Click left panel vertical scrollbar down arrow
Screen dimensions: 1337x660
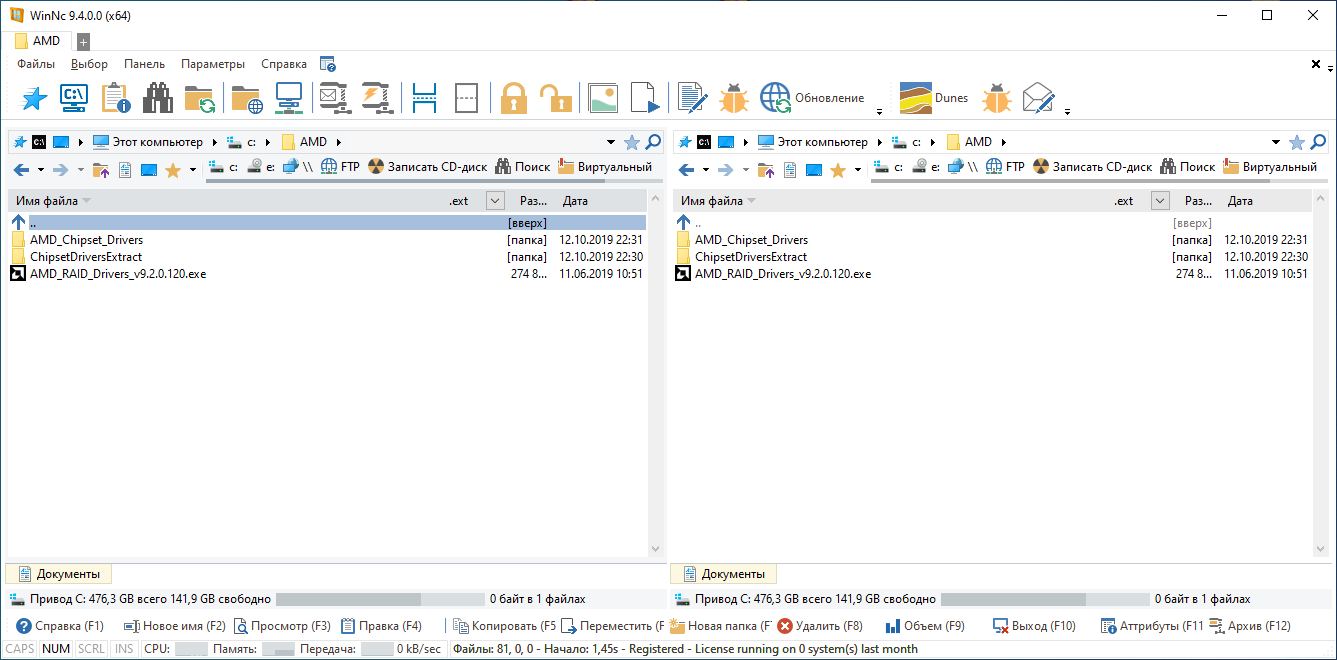tap(656, 548)
